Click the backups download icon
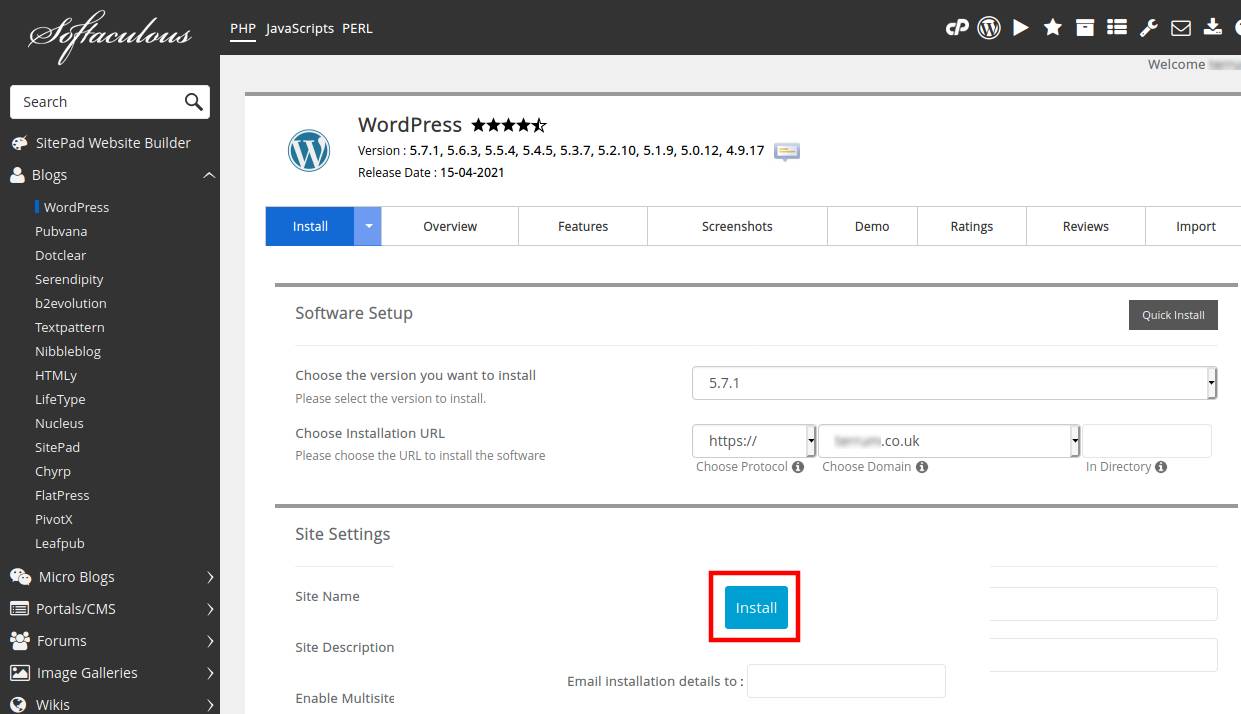 [1213, 28]
